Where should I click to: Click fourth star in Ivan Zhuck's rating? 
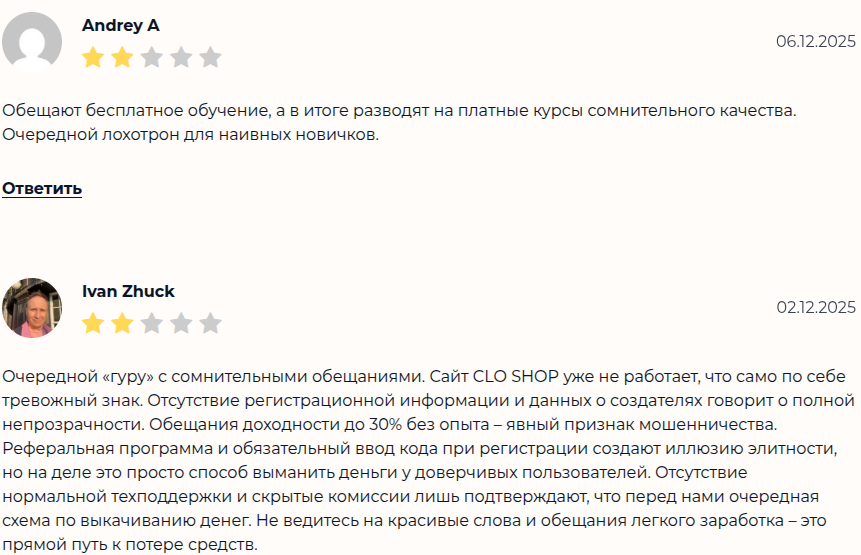181,323
